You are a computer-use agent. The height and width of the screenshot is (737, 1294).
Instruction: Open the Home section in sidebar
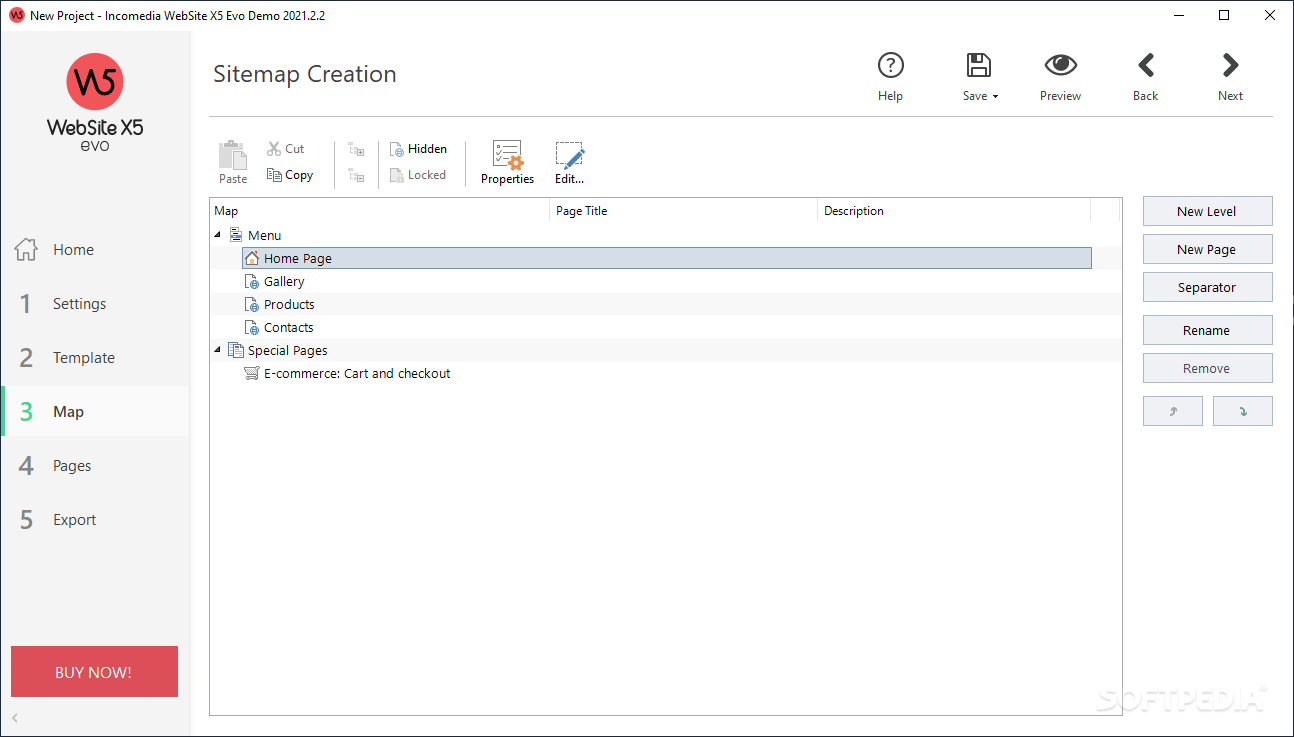[x=95, y=250]
